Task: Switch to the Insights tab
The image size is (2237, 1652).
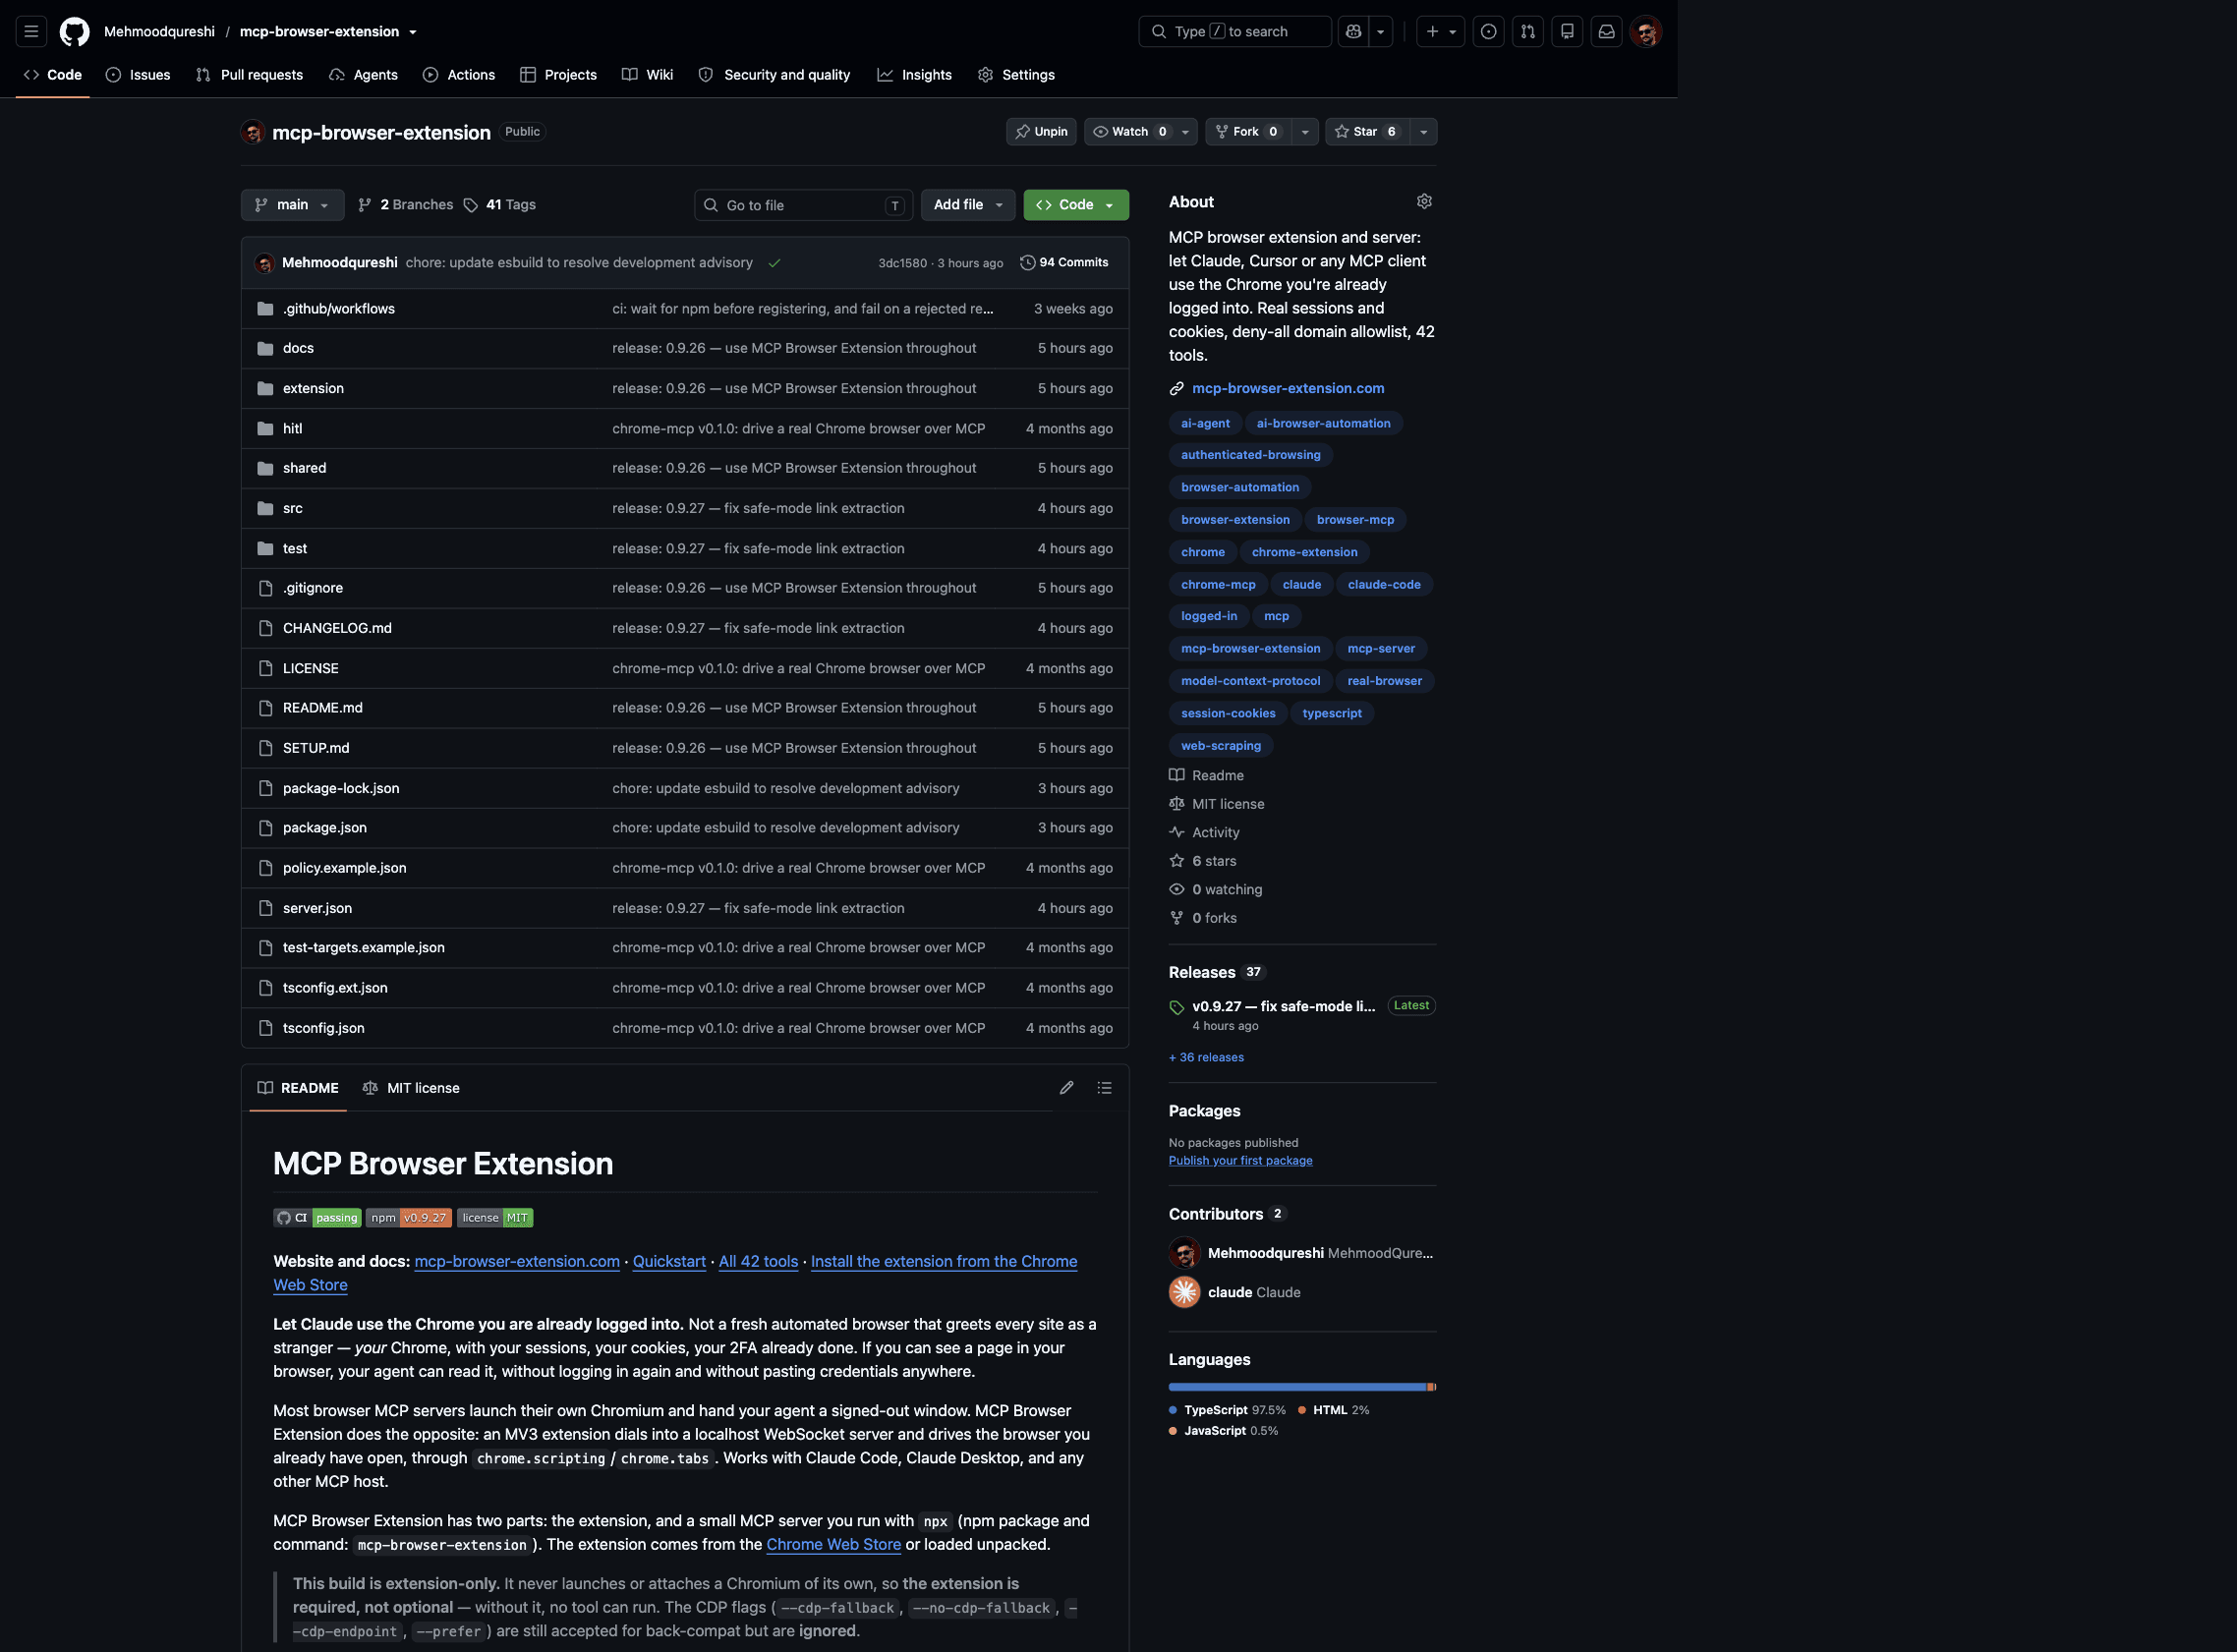Action: point(914,74)
